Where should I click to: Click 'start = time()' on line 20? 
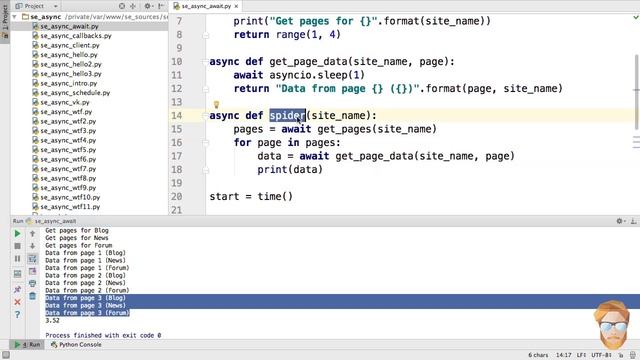[251, 196]
